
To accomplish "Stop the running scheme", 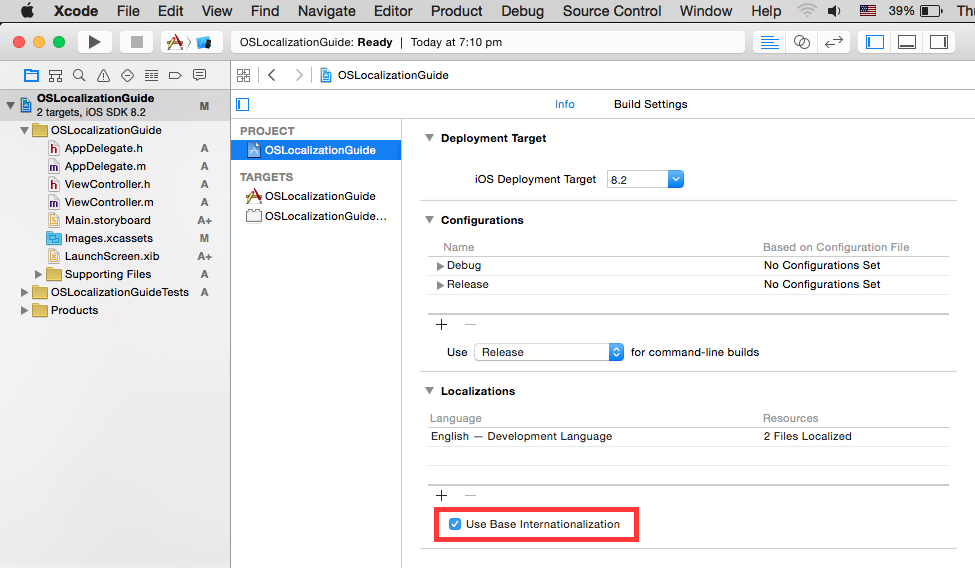I will pos(137,42).
